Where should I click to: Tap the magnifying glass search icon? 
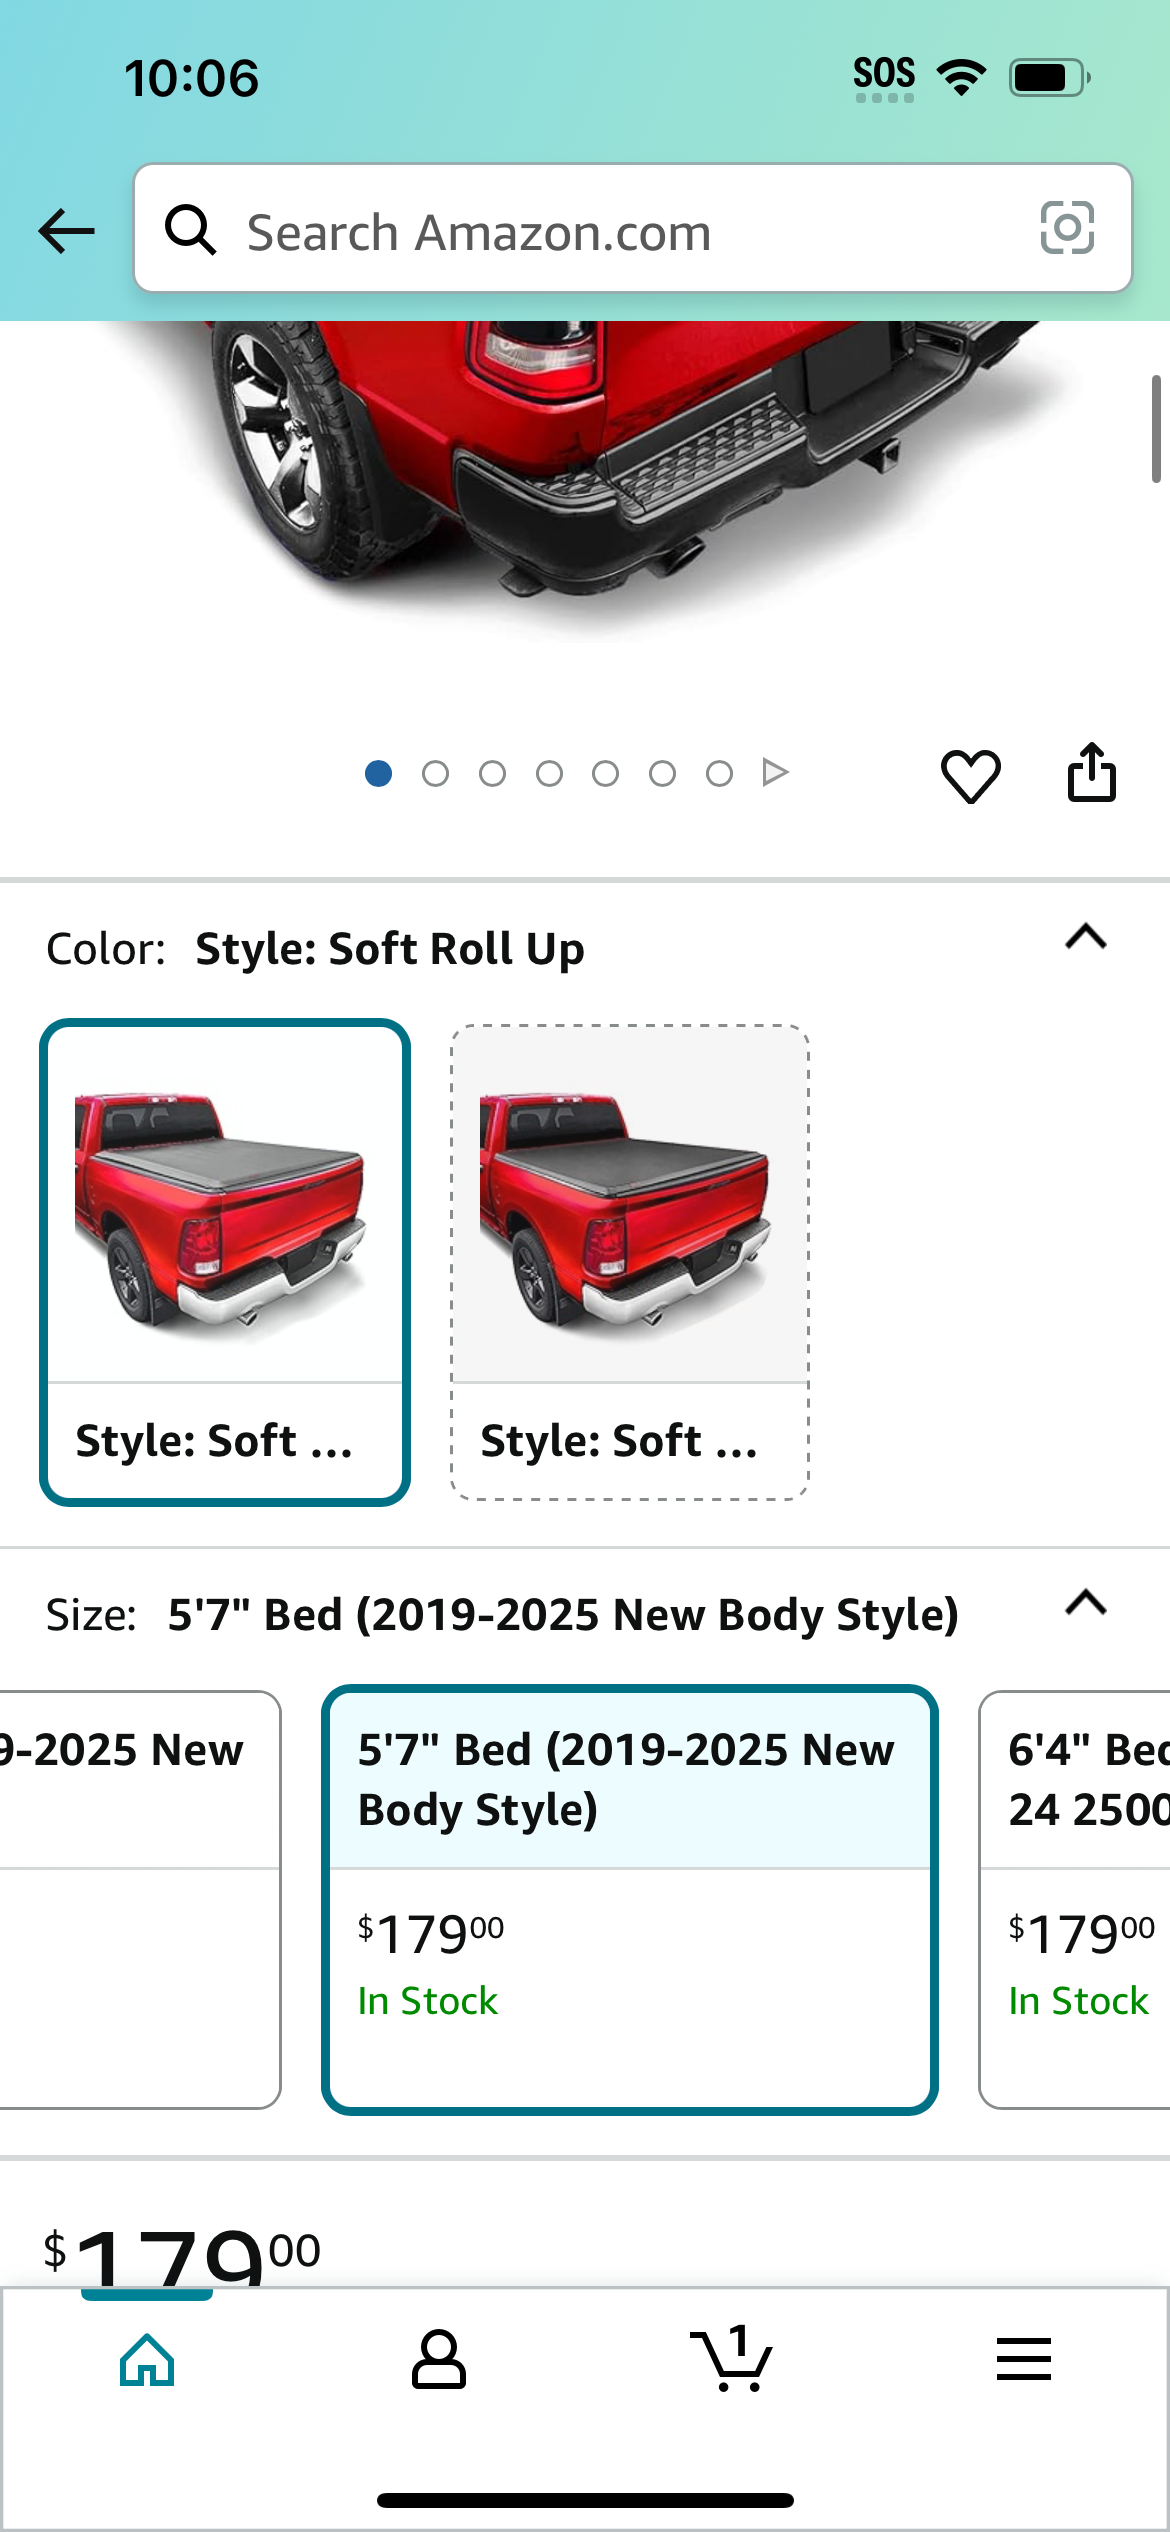[x=190, y=230]
